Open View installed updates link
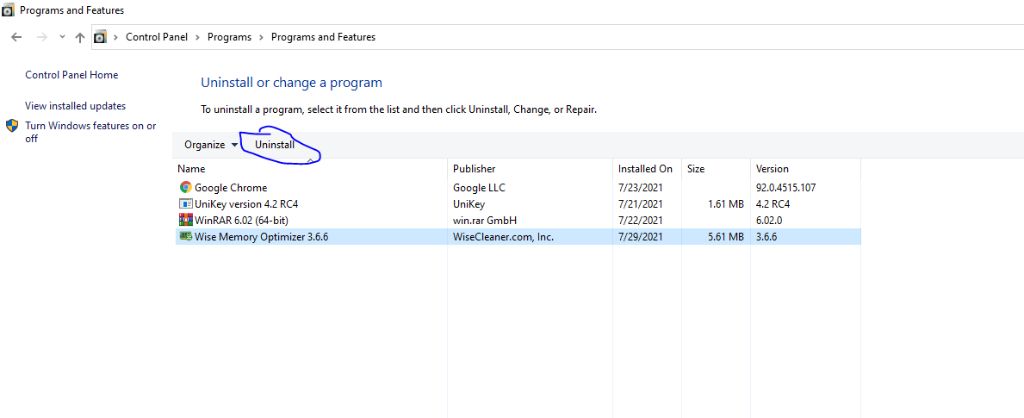1024x418 pixels. tap(76, 106)
